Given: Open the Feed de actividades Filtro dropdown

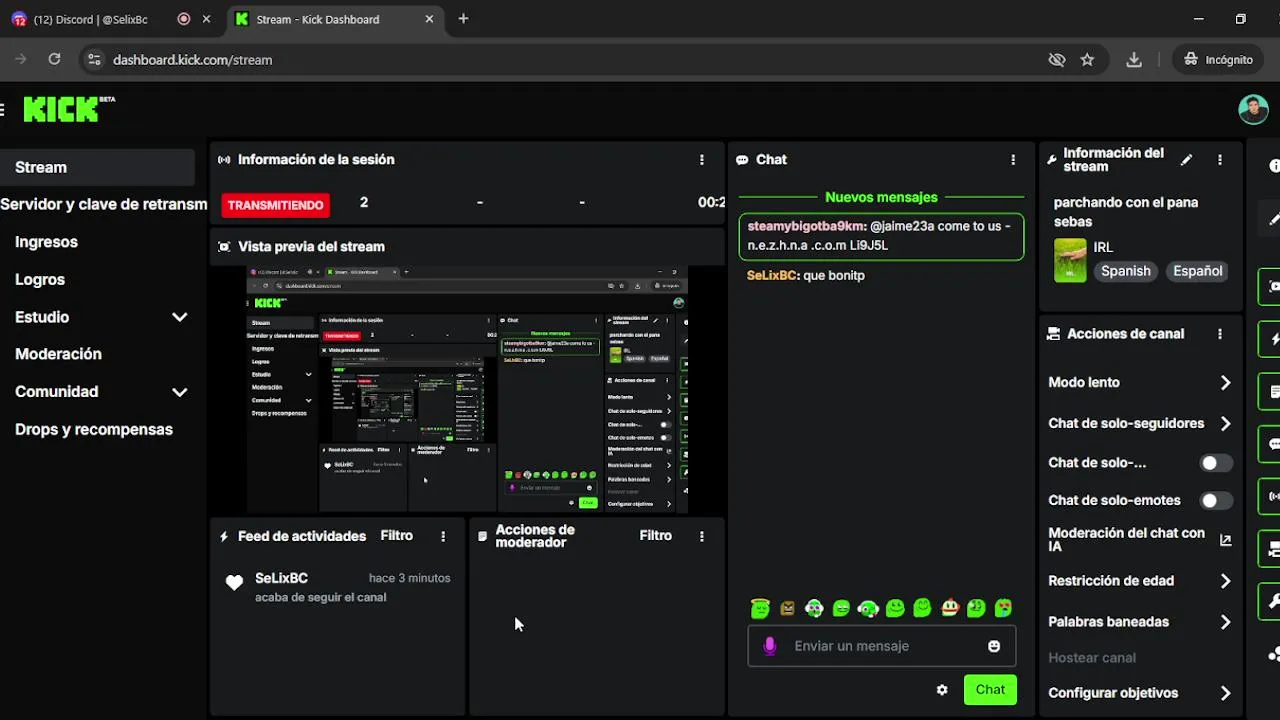Looking at the screenshot, I should point(397,536).
